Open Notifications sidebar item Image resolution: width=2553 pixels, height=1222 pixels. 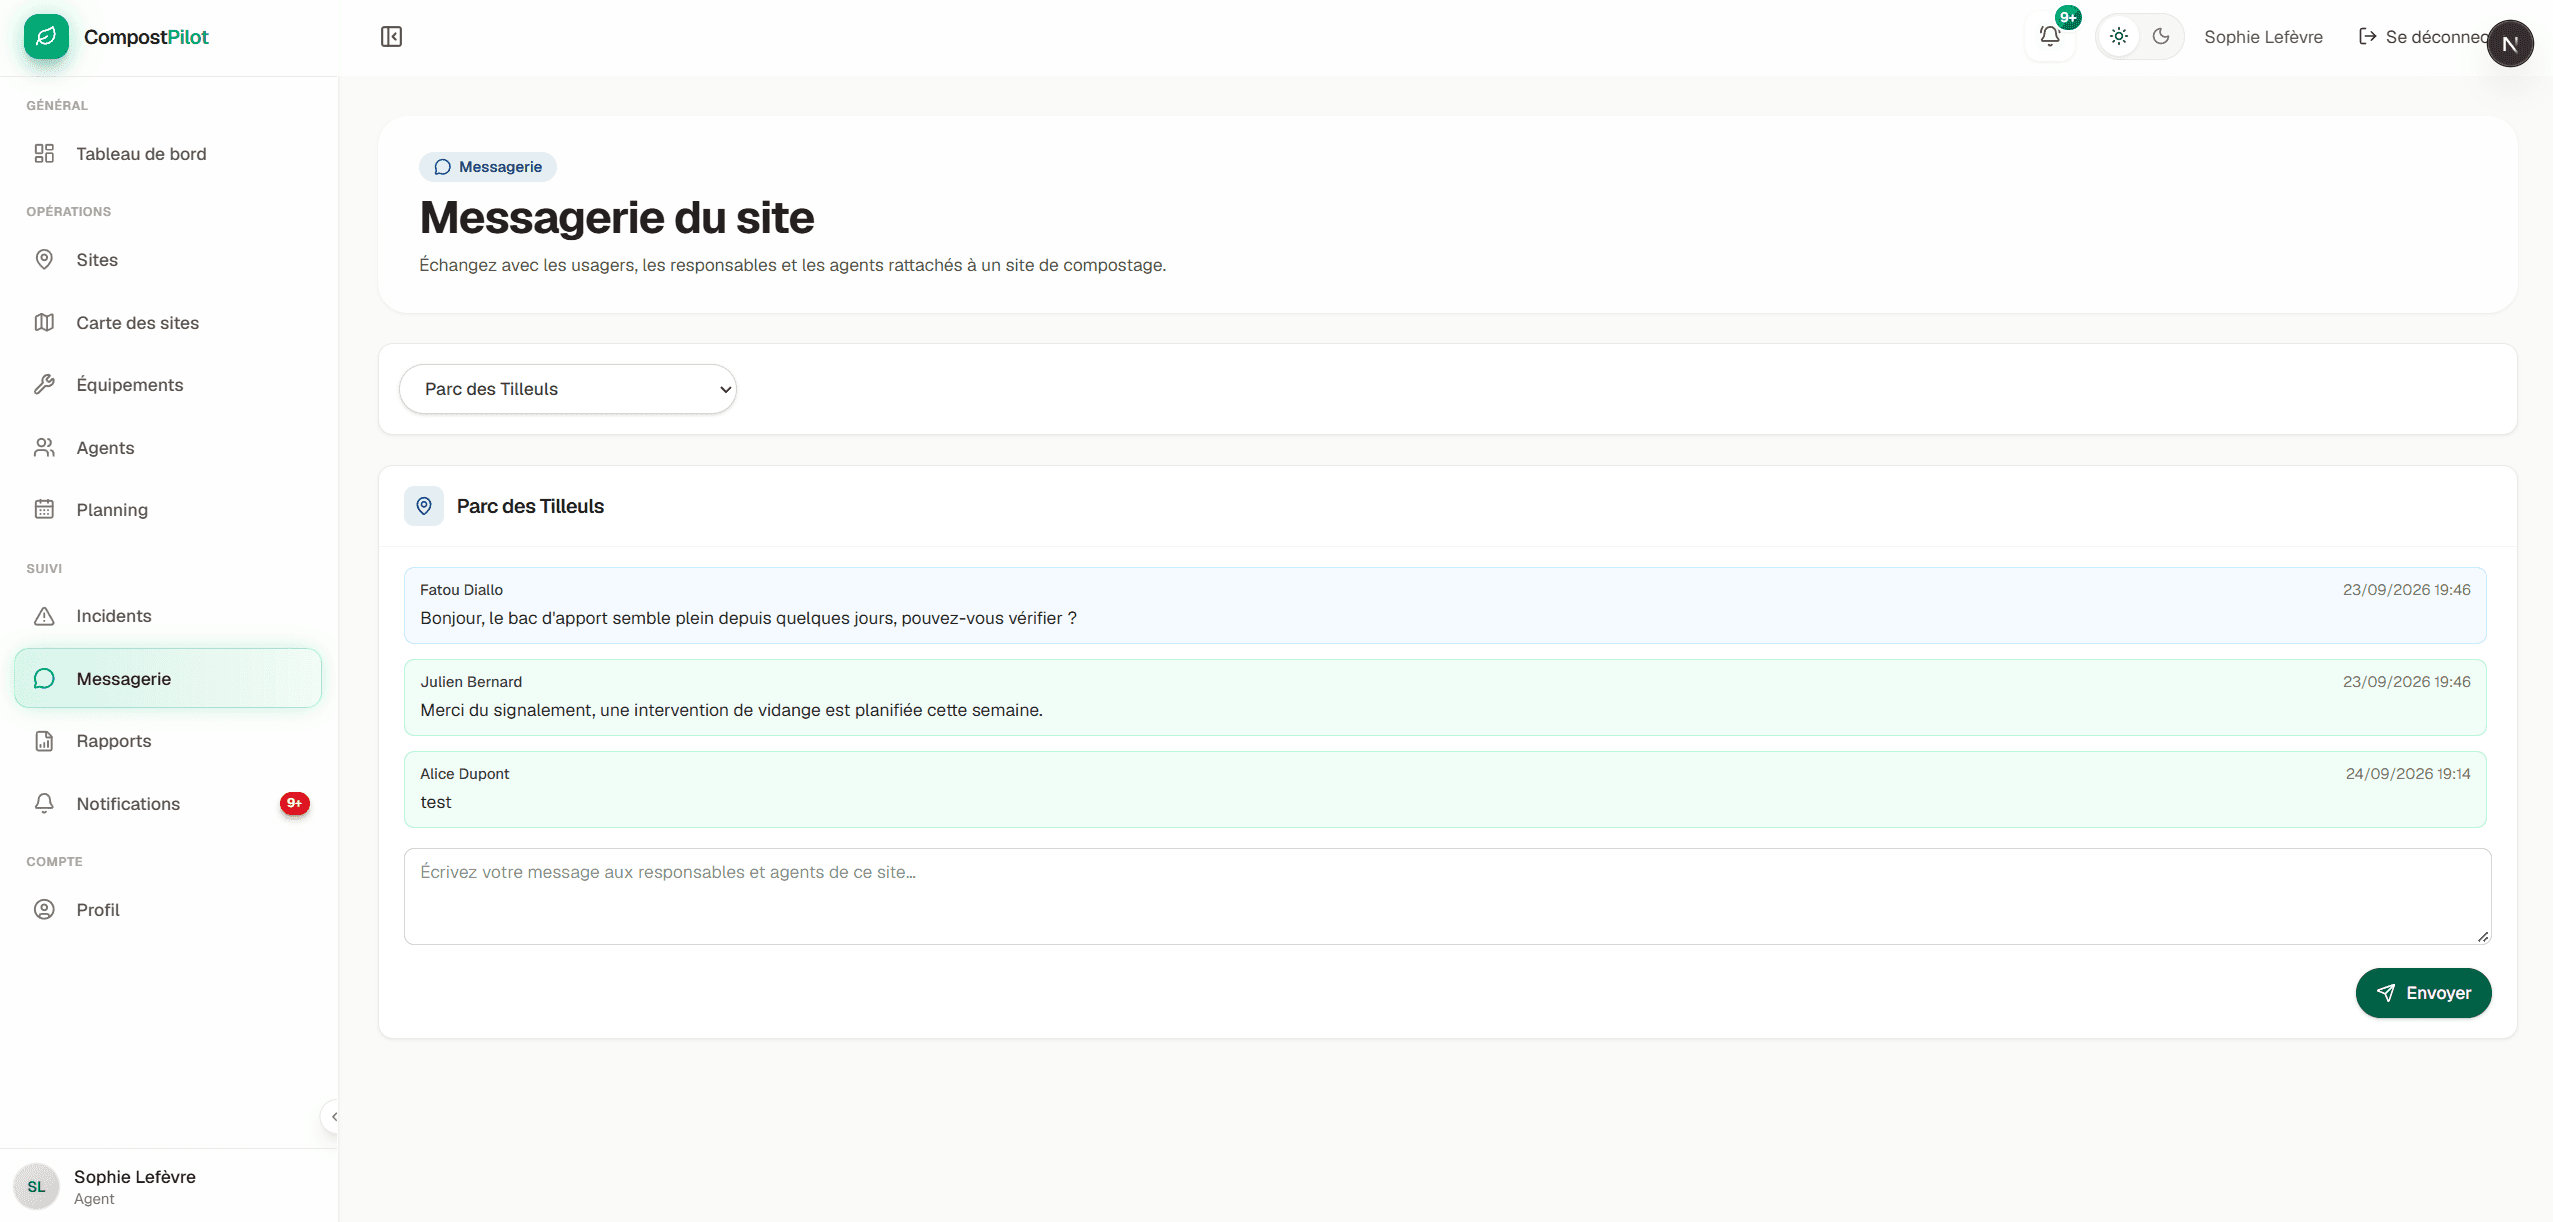[168, 804]
